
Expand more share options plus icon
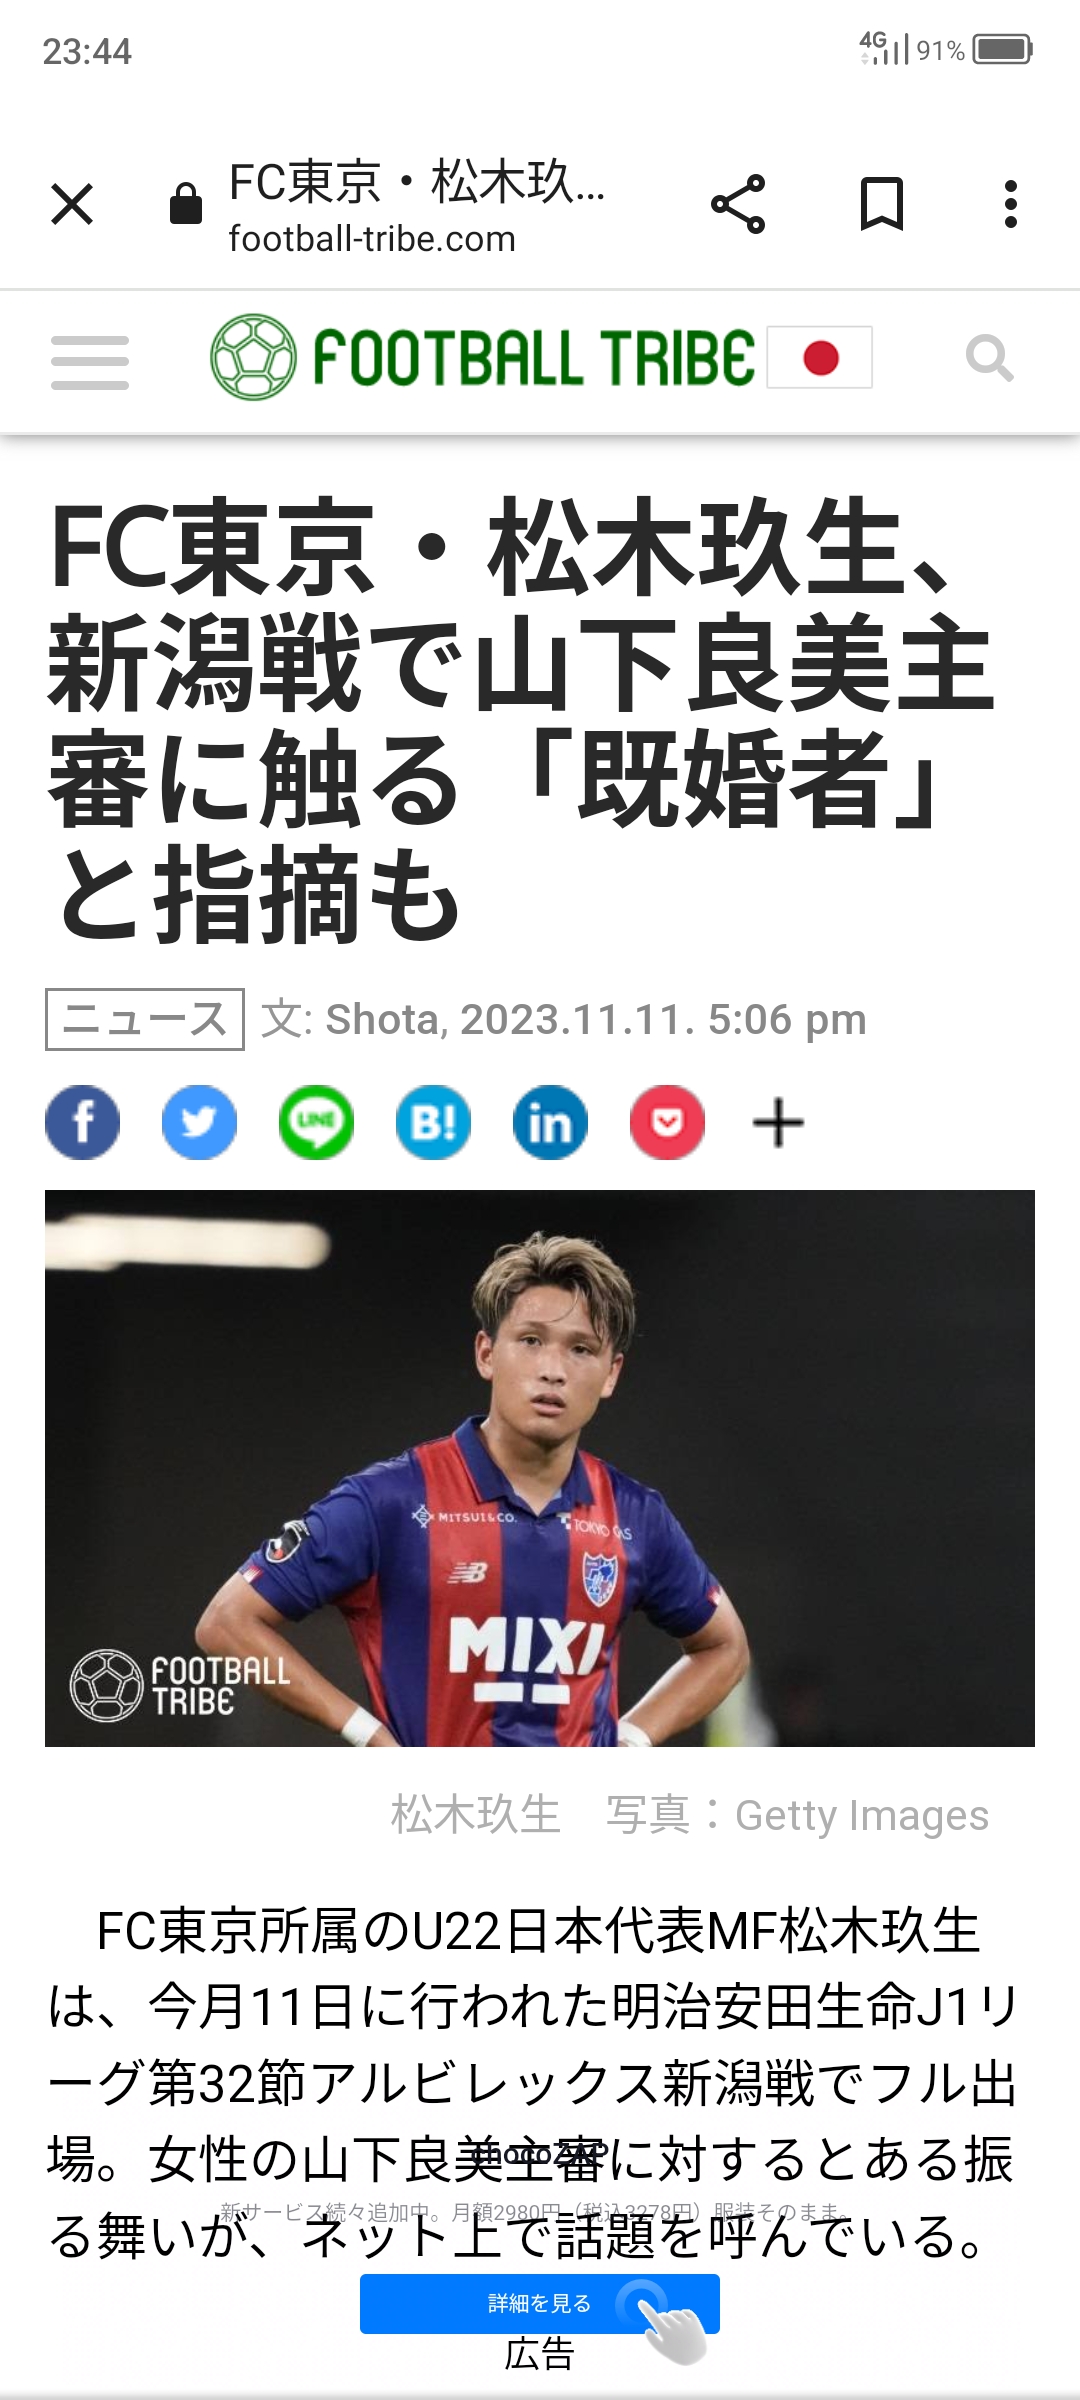point(778,1123)
